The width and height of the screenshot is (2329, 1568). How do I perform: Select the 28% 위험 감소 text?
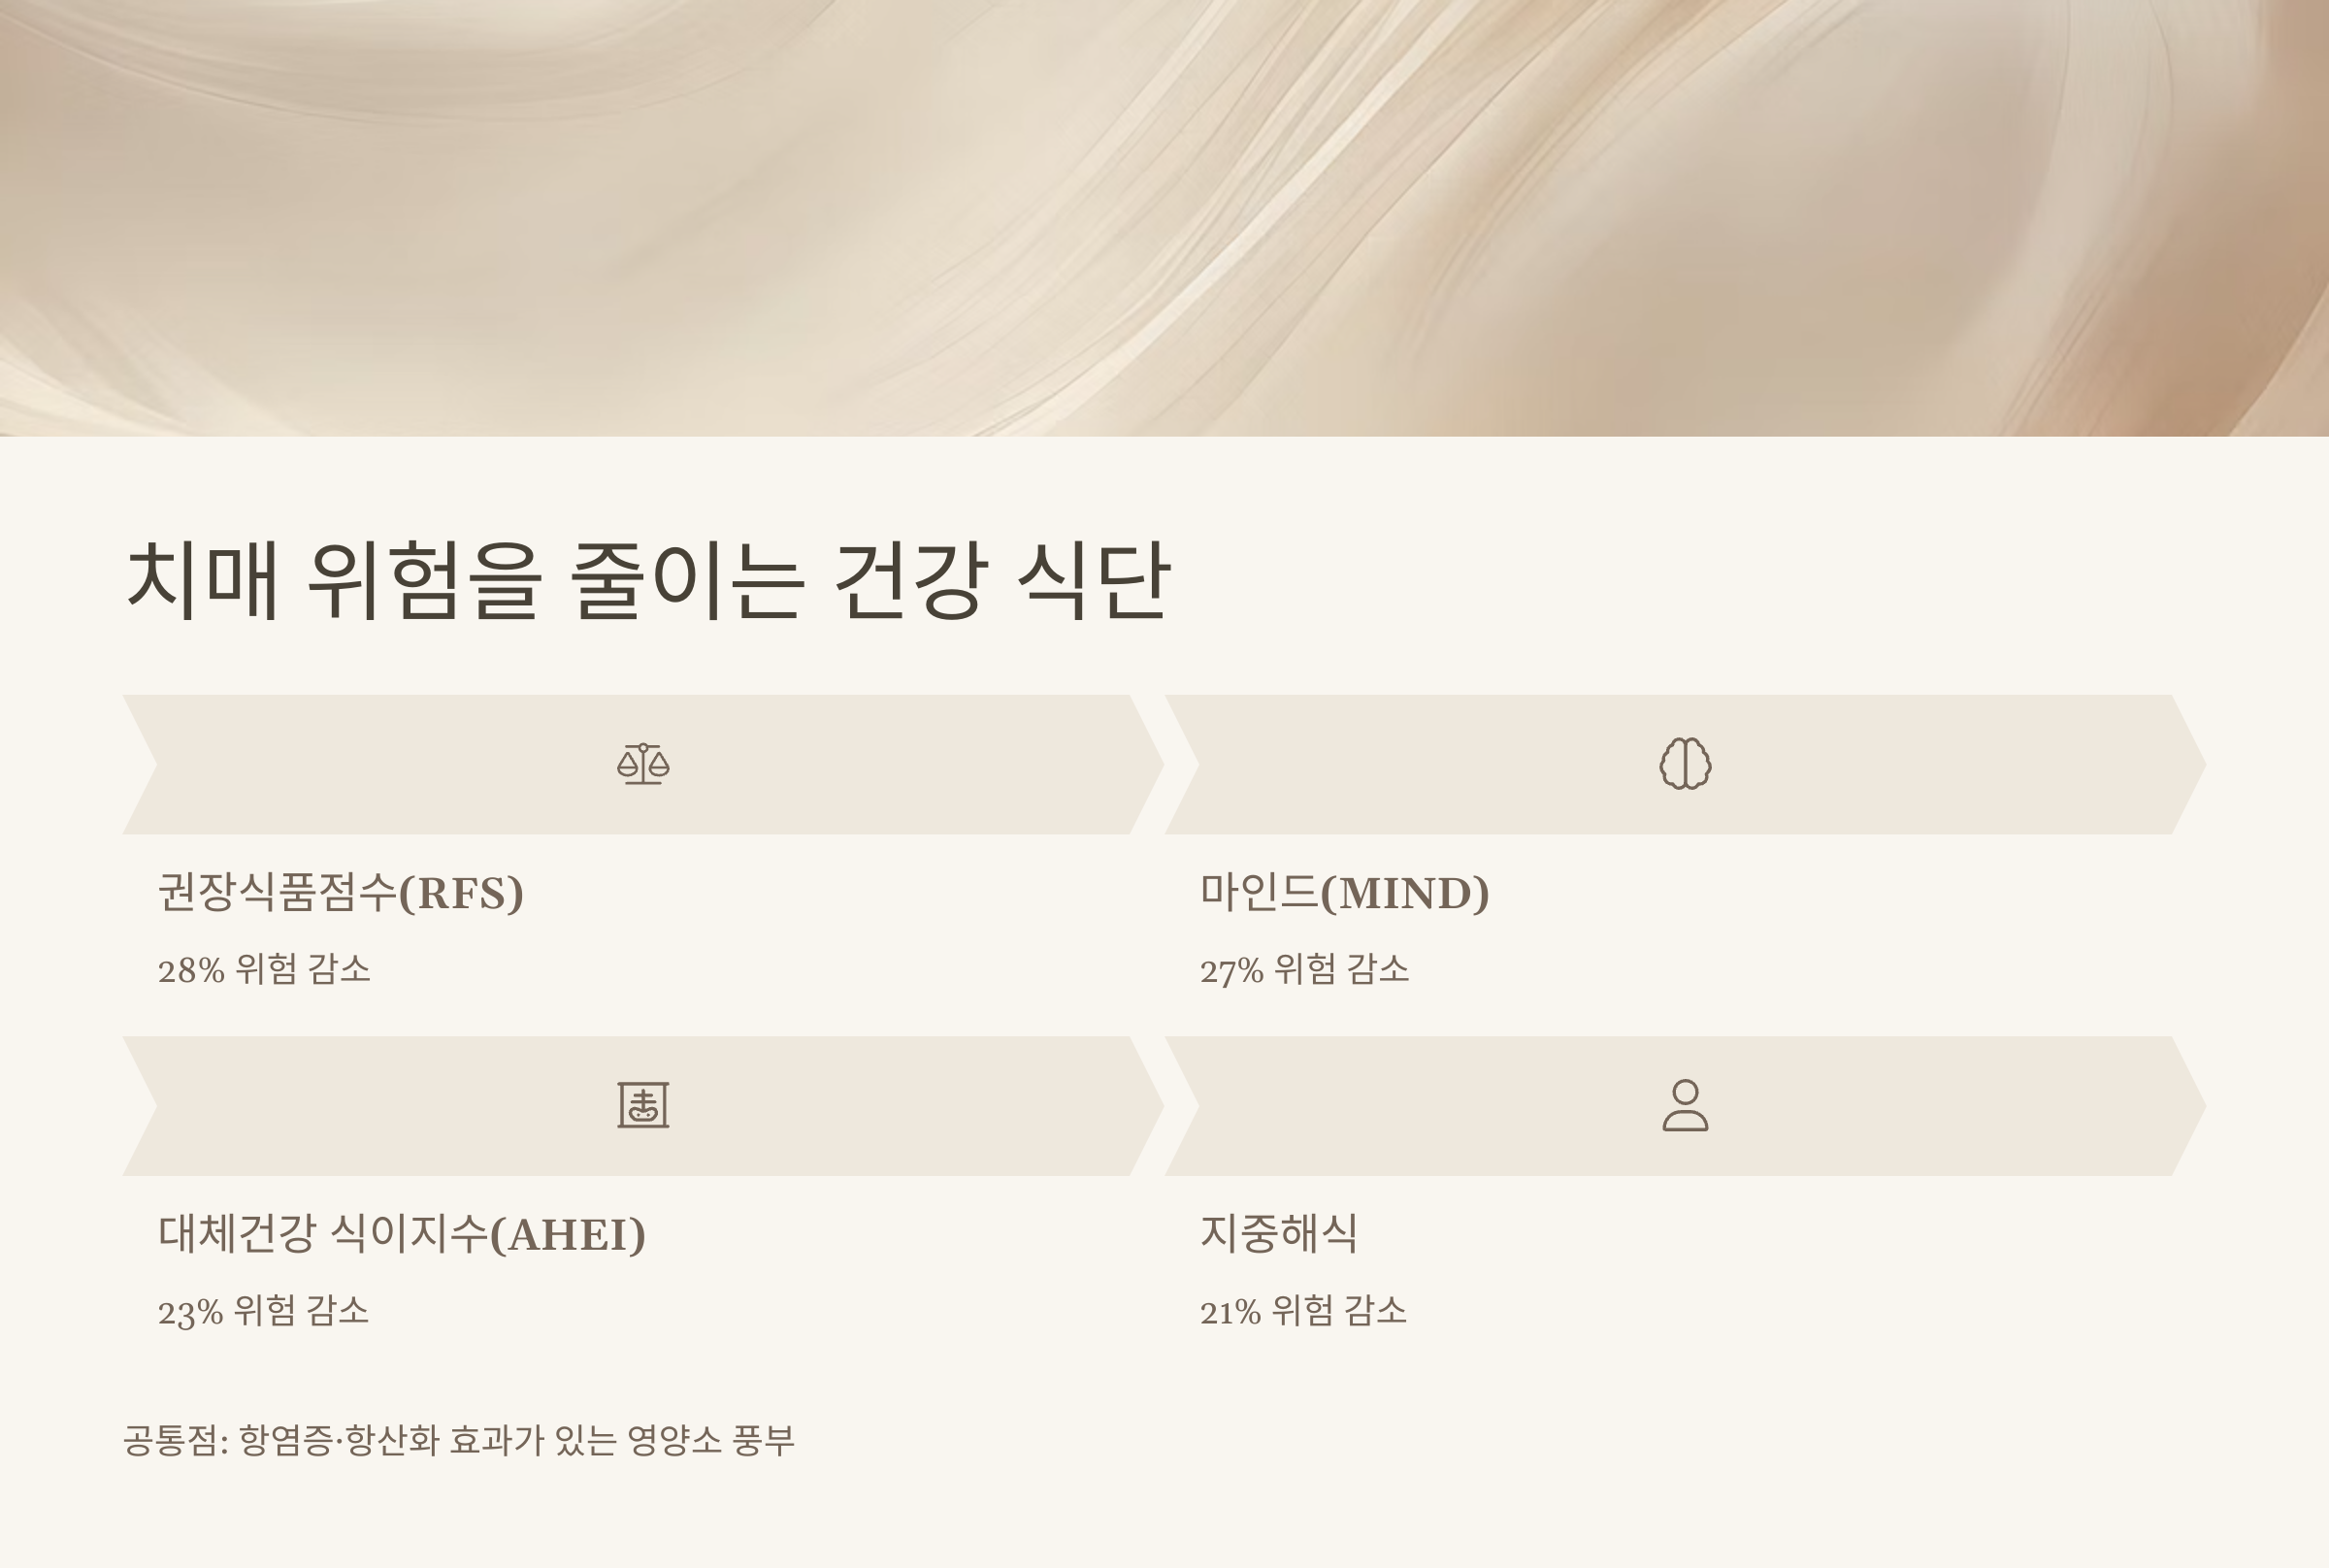click(264, 969)
